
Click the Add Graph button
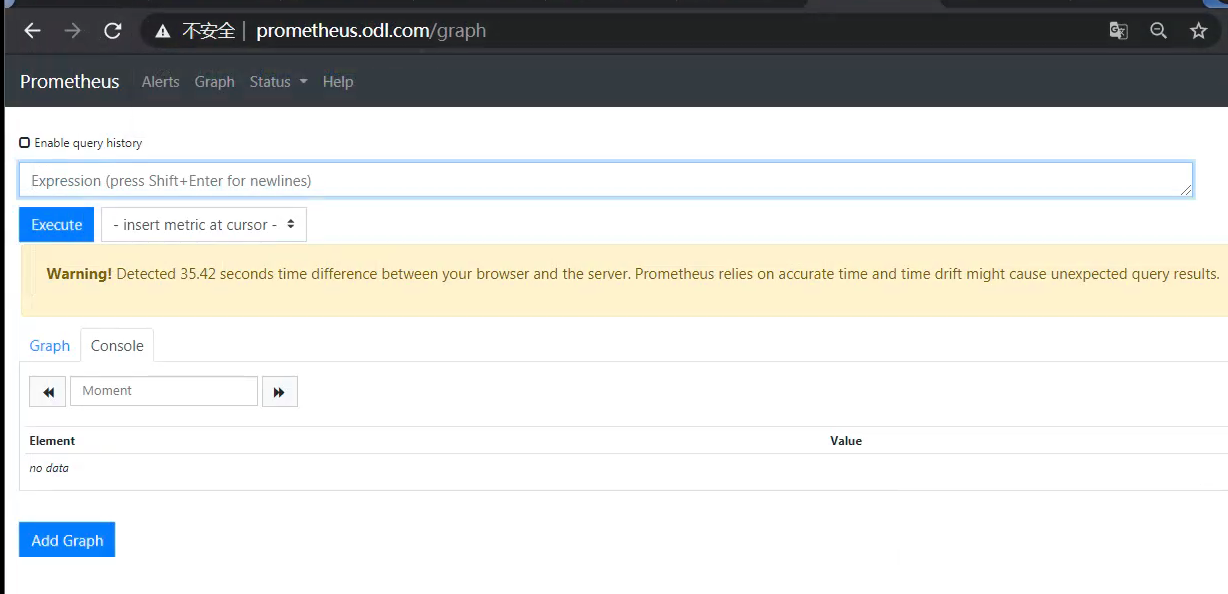[67, 540]
